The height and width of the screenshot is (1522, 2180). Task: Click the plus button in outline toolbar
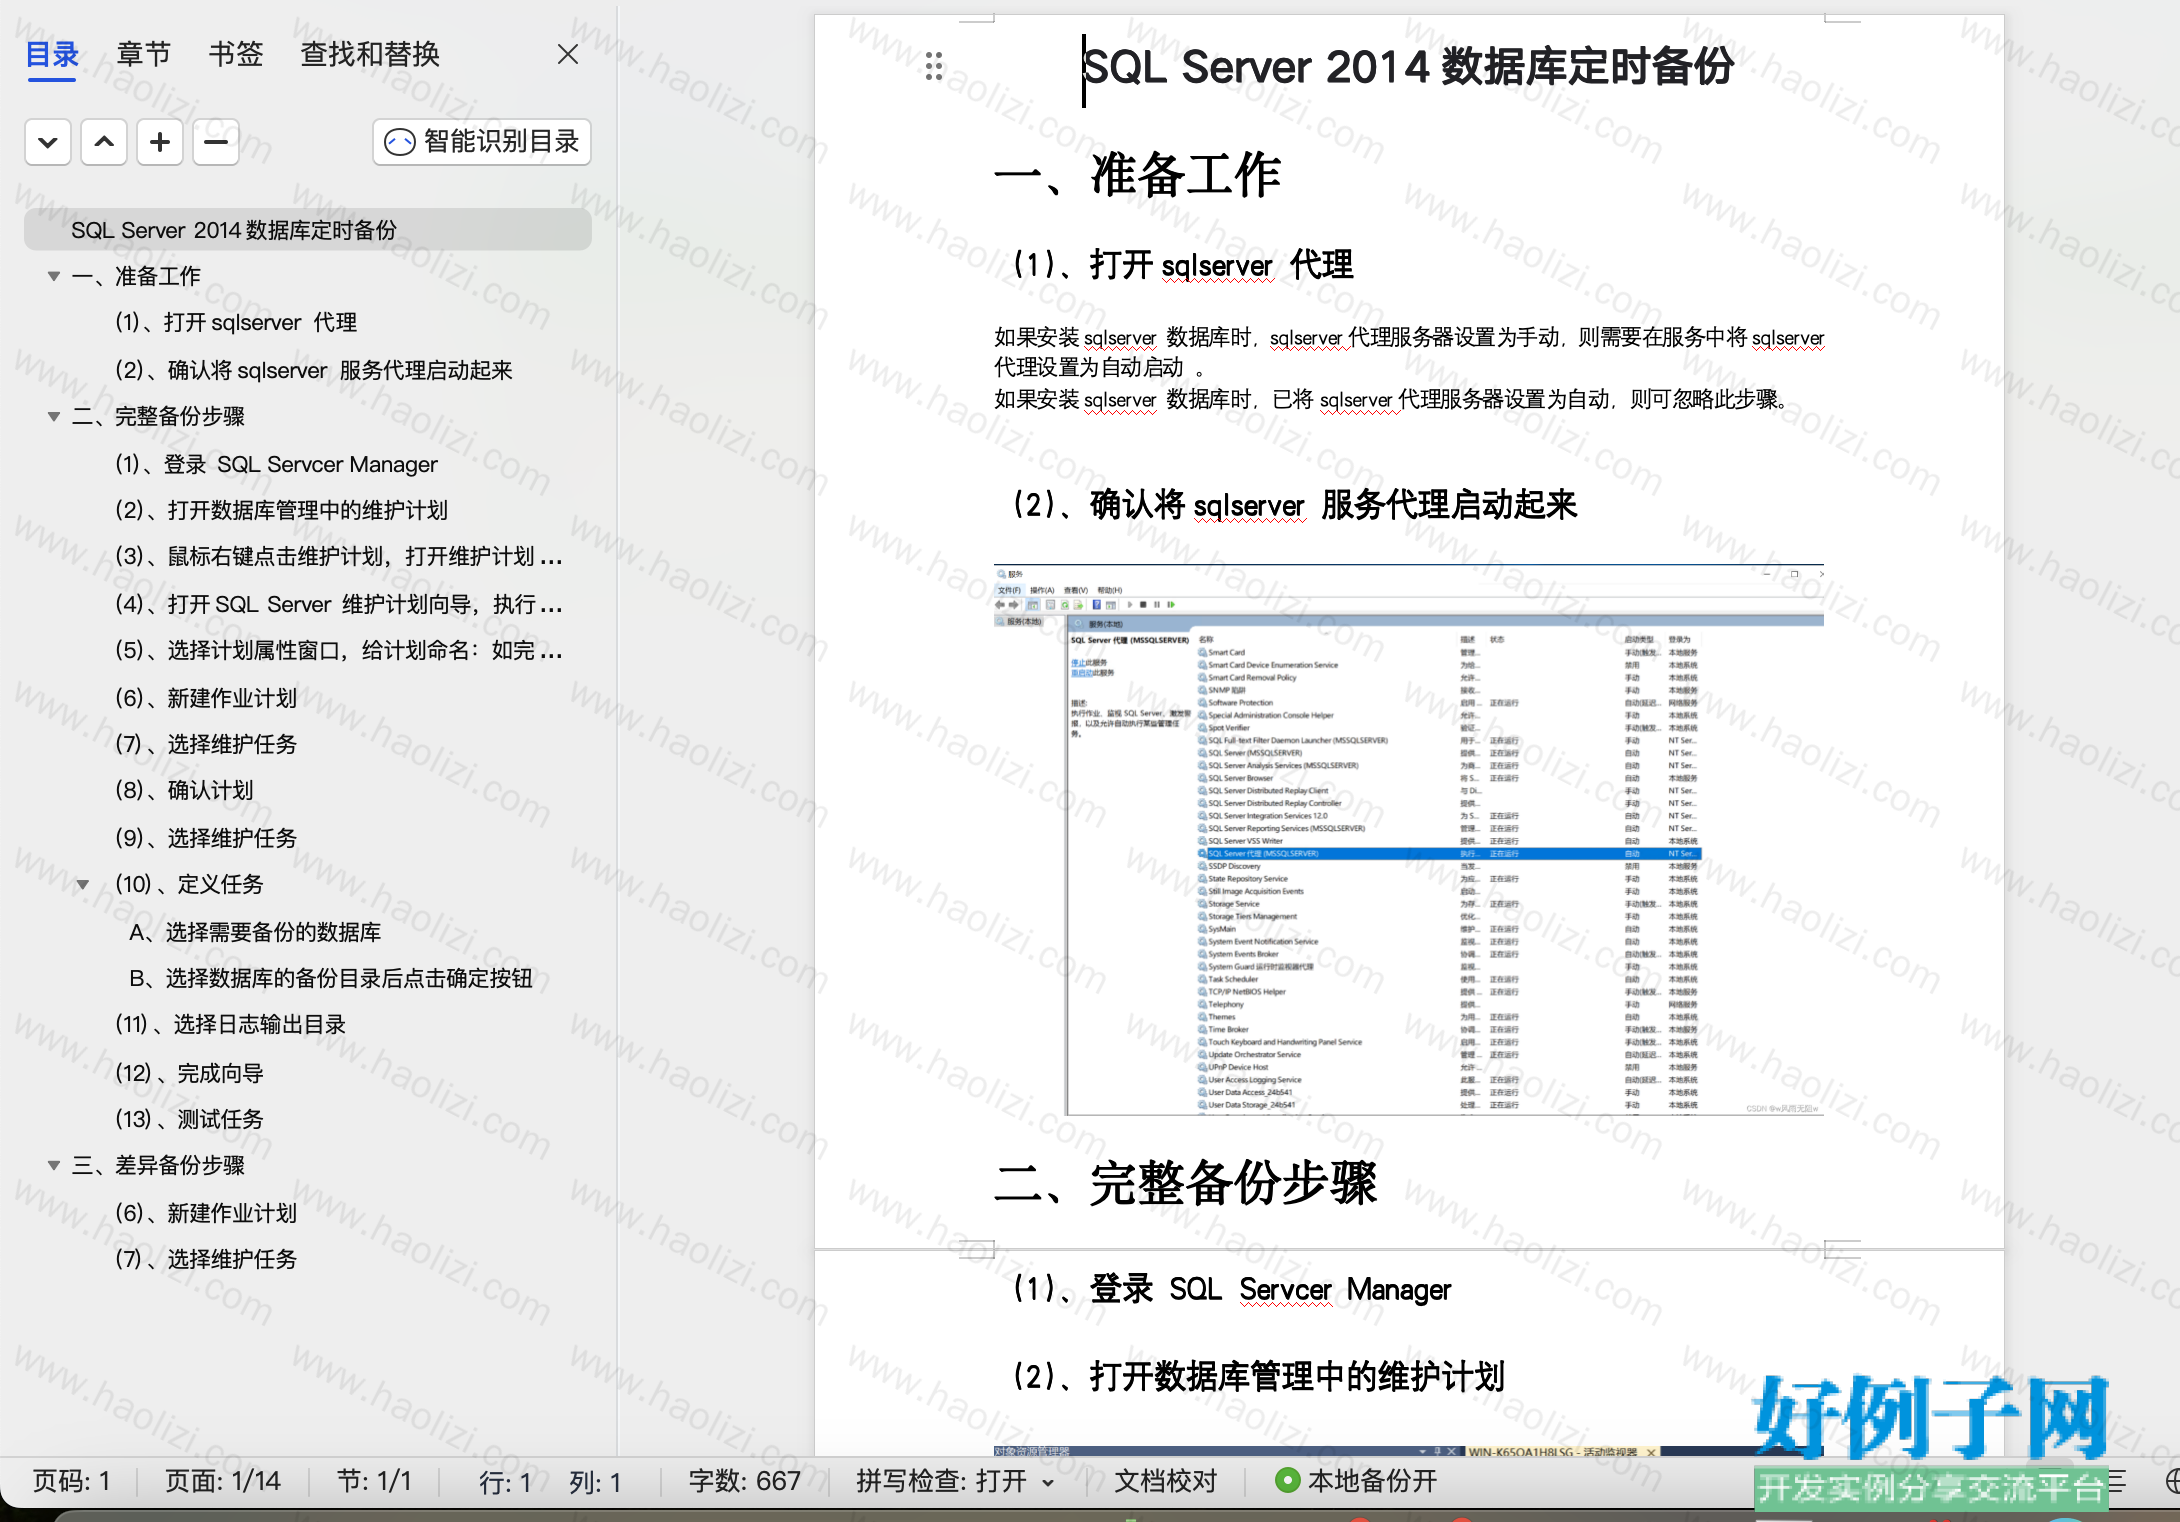(x=160, y=142)
